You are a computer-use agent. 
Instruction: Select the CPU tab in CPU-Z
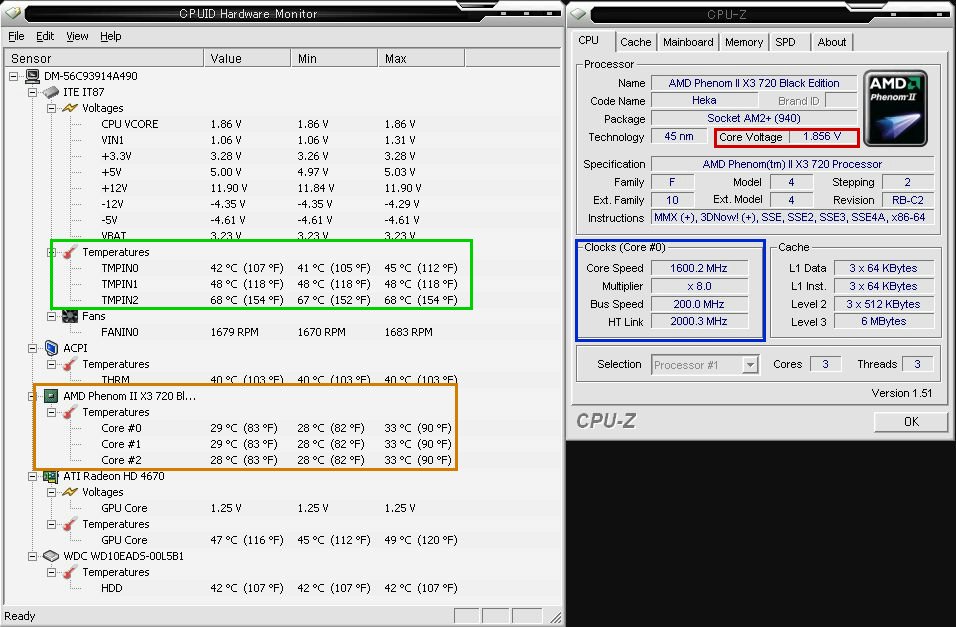click(588, 40)
